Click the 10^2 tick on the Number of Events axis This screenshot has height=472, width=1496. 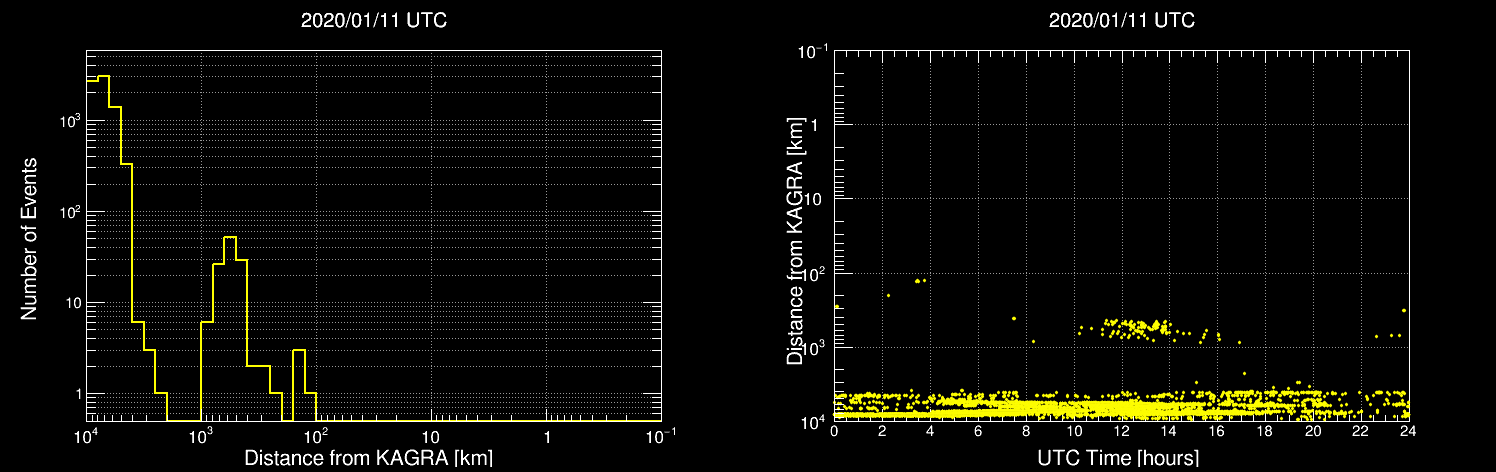pyautogui.click(x=68, y=210)
